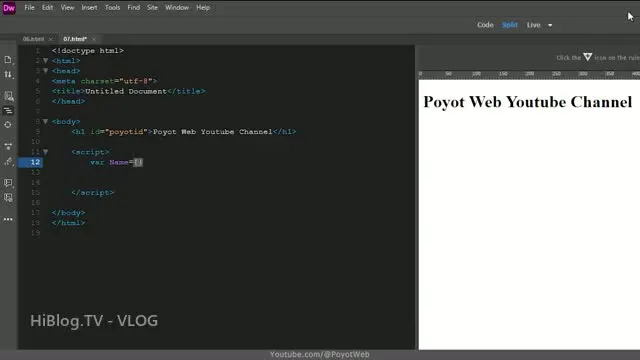The width and height of the screenshot is (640, 360).
Task: Open the Site menu
Action: (x=152, y=8)
